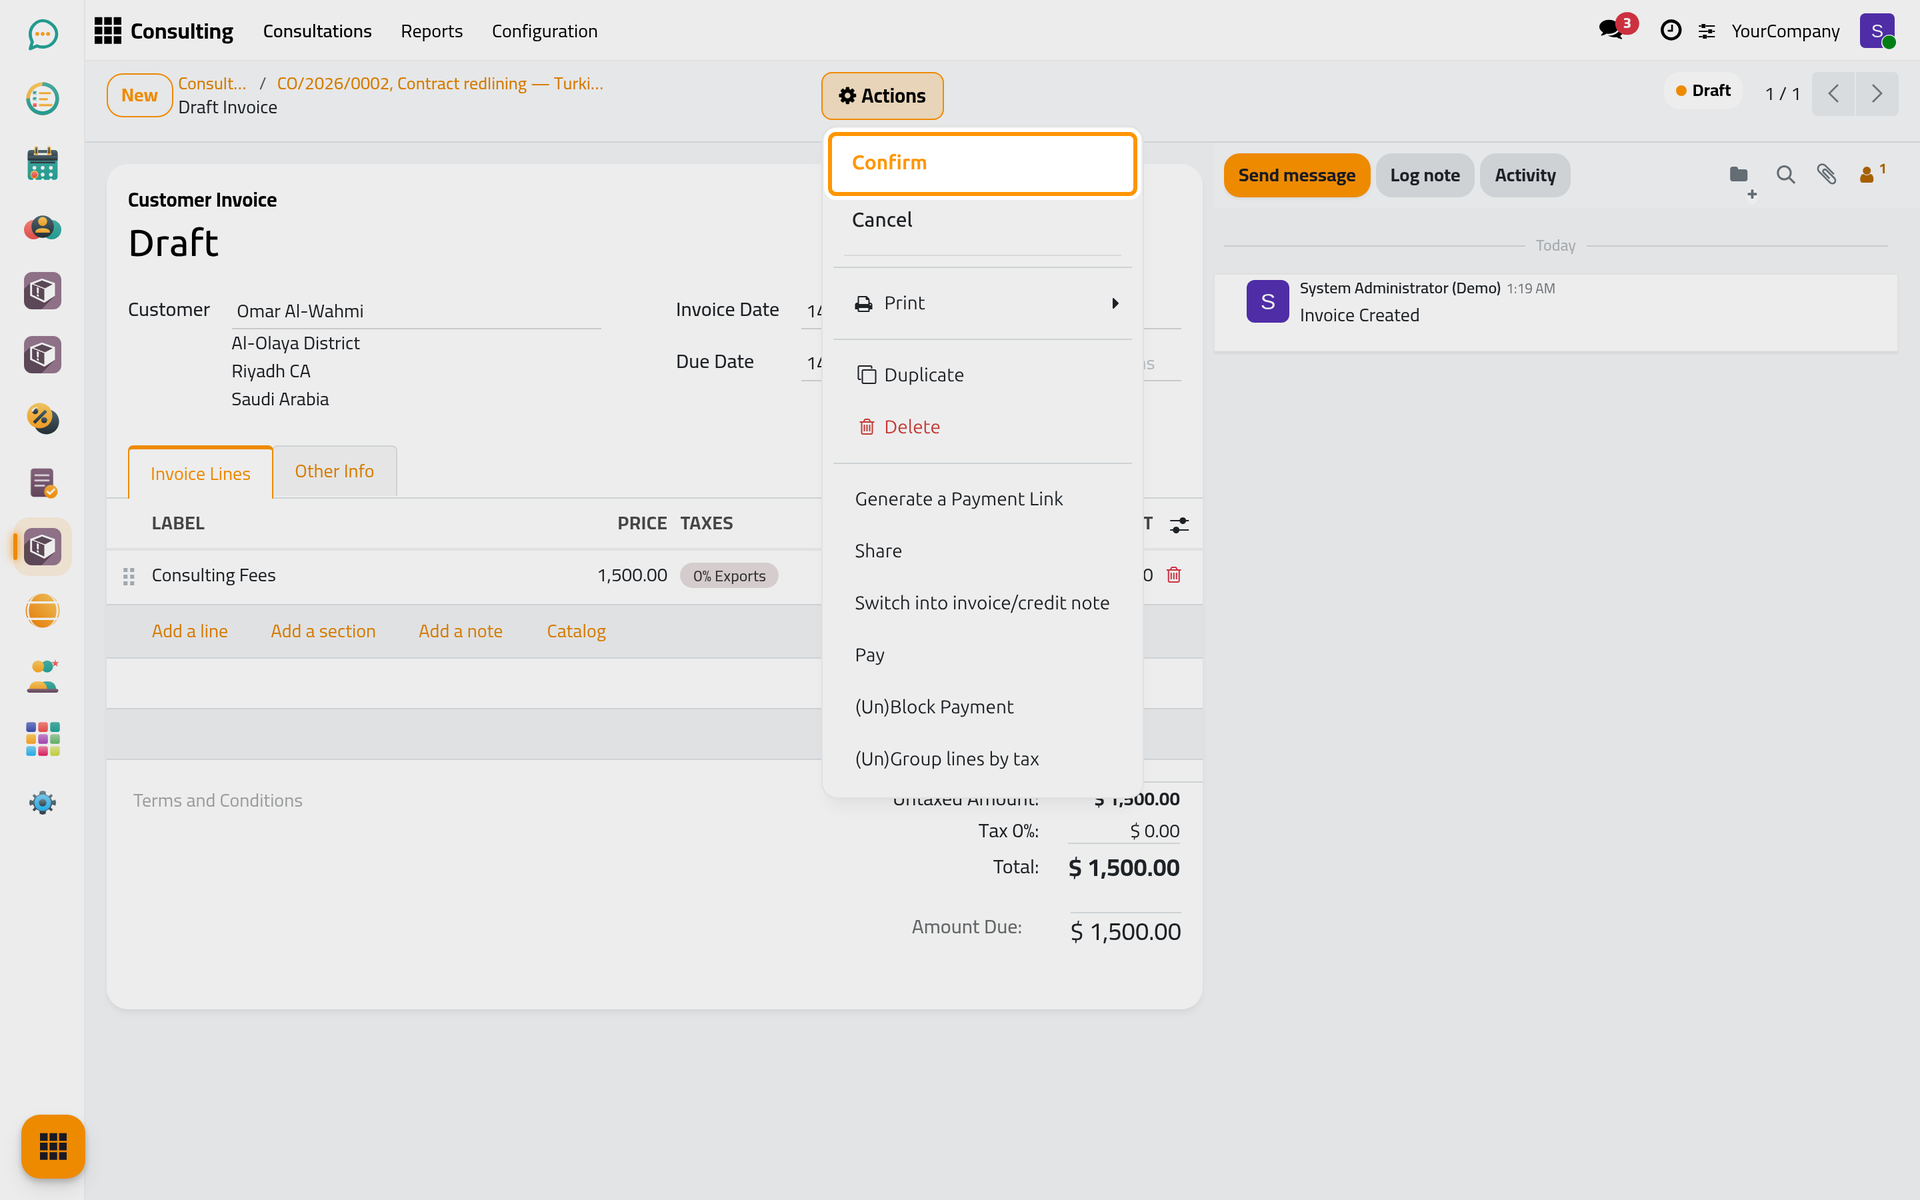Choose Cancel in the Actions menu
This screenshot has width=1920, height=1200.
[x=982, y=220]
